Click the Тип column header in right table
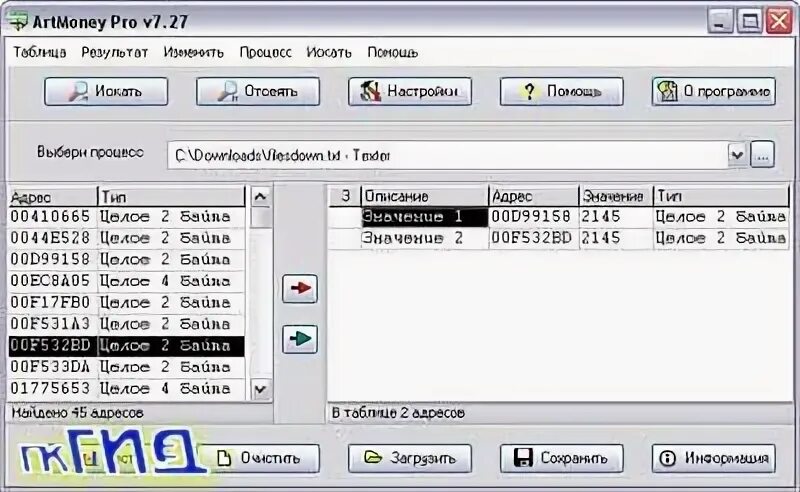800x492 pixels. click(x=721, y=196)
